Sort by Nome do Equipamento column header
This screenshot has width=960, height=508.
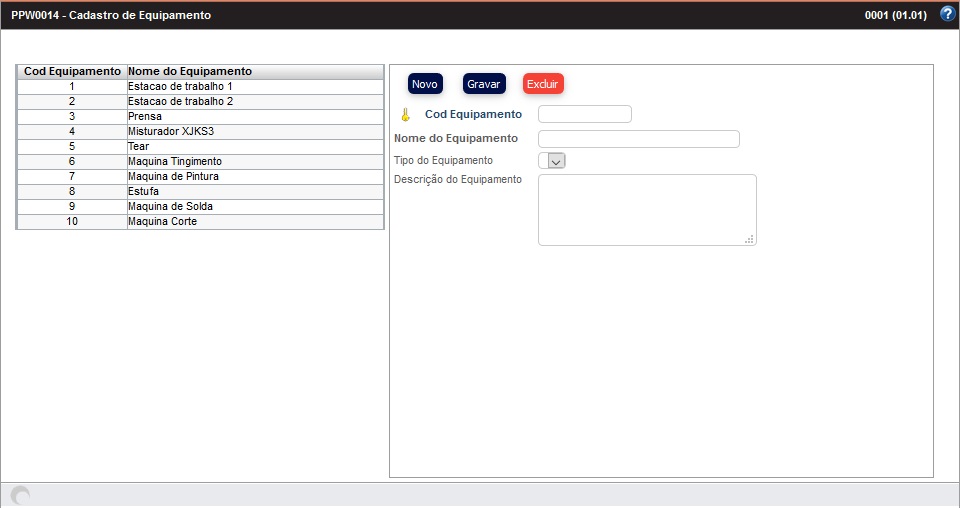click(x=190, y=72)
